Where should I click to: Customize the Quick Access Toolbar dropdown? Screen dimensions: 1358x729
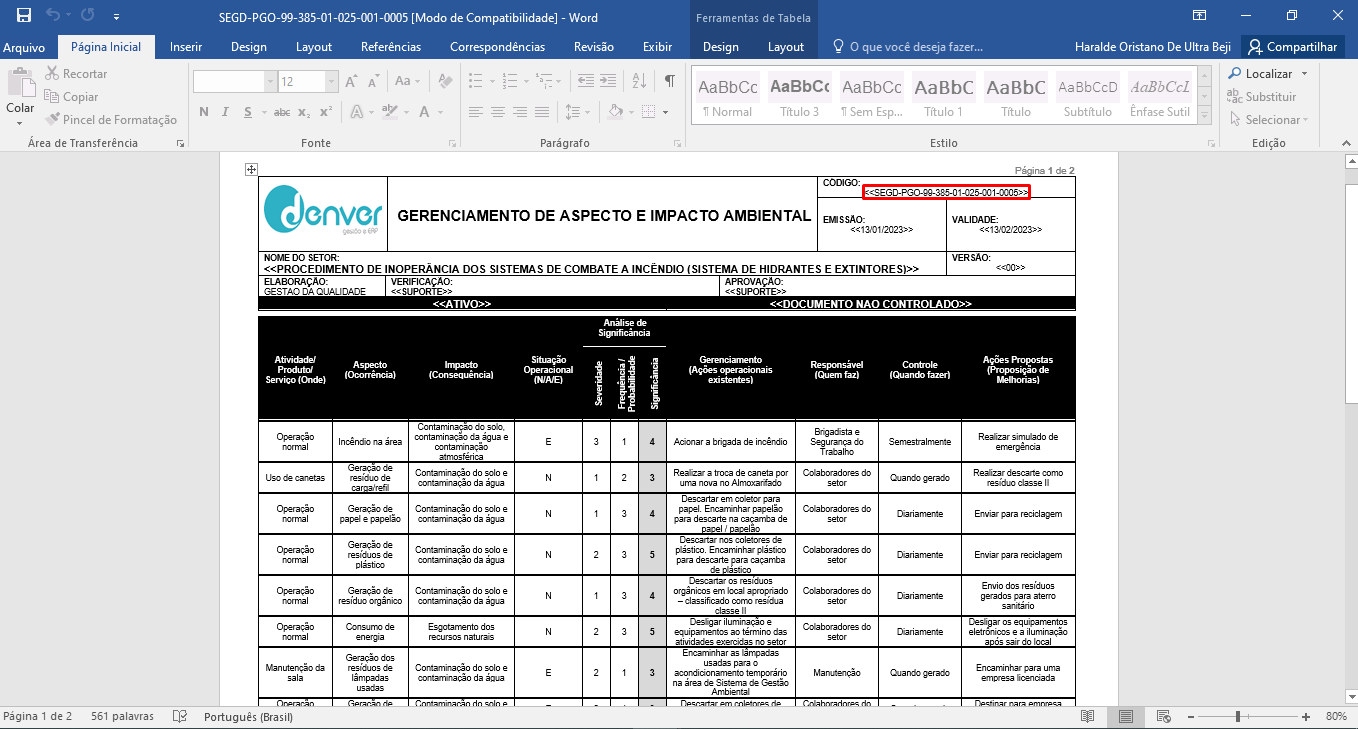117,16
